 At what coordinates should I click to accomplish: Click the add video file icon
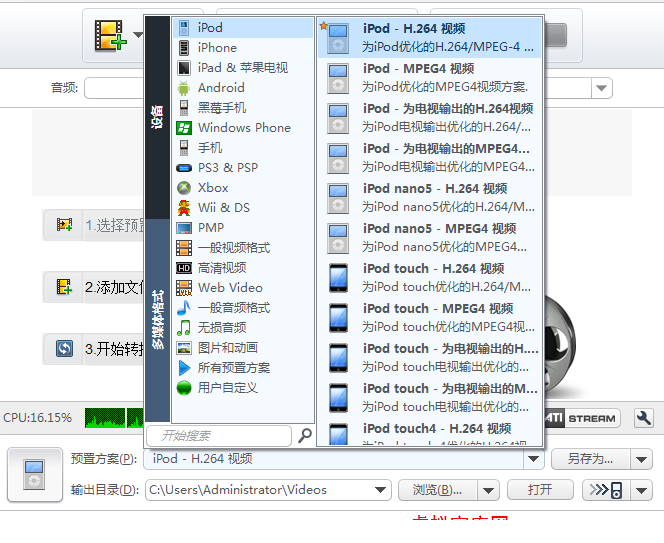110,36
